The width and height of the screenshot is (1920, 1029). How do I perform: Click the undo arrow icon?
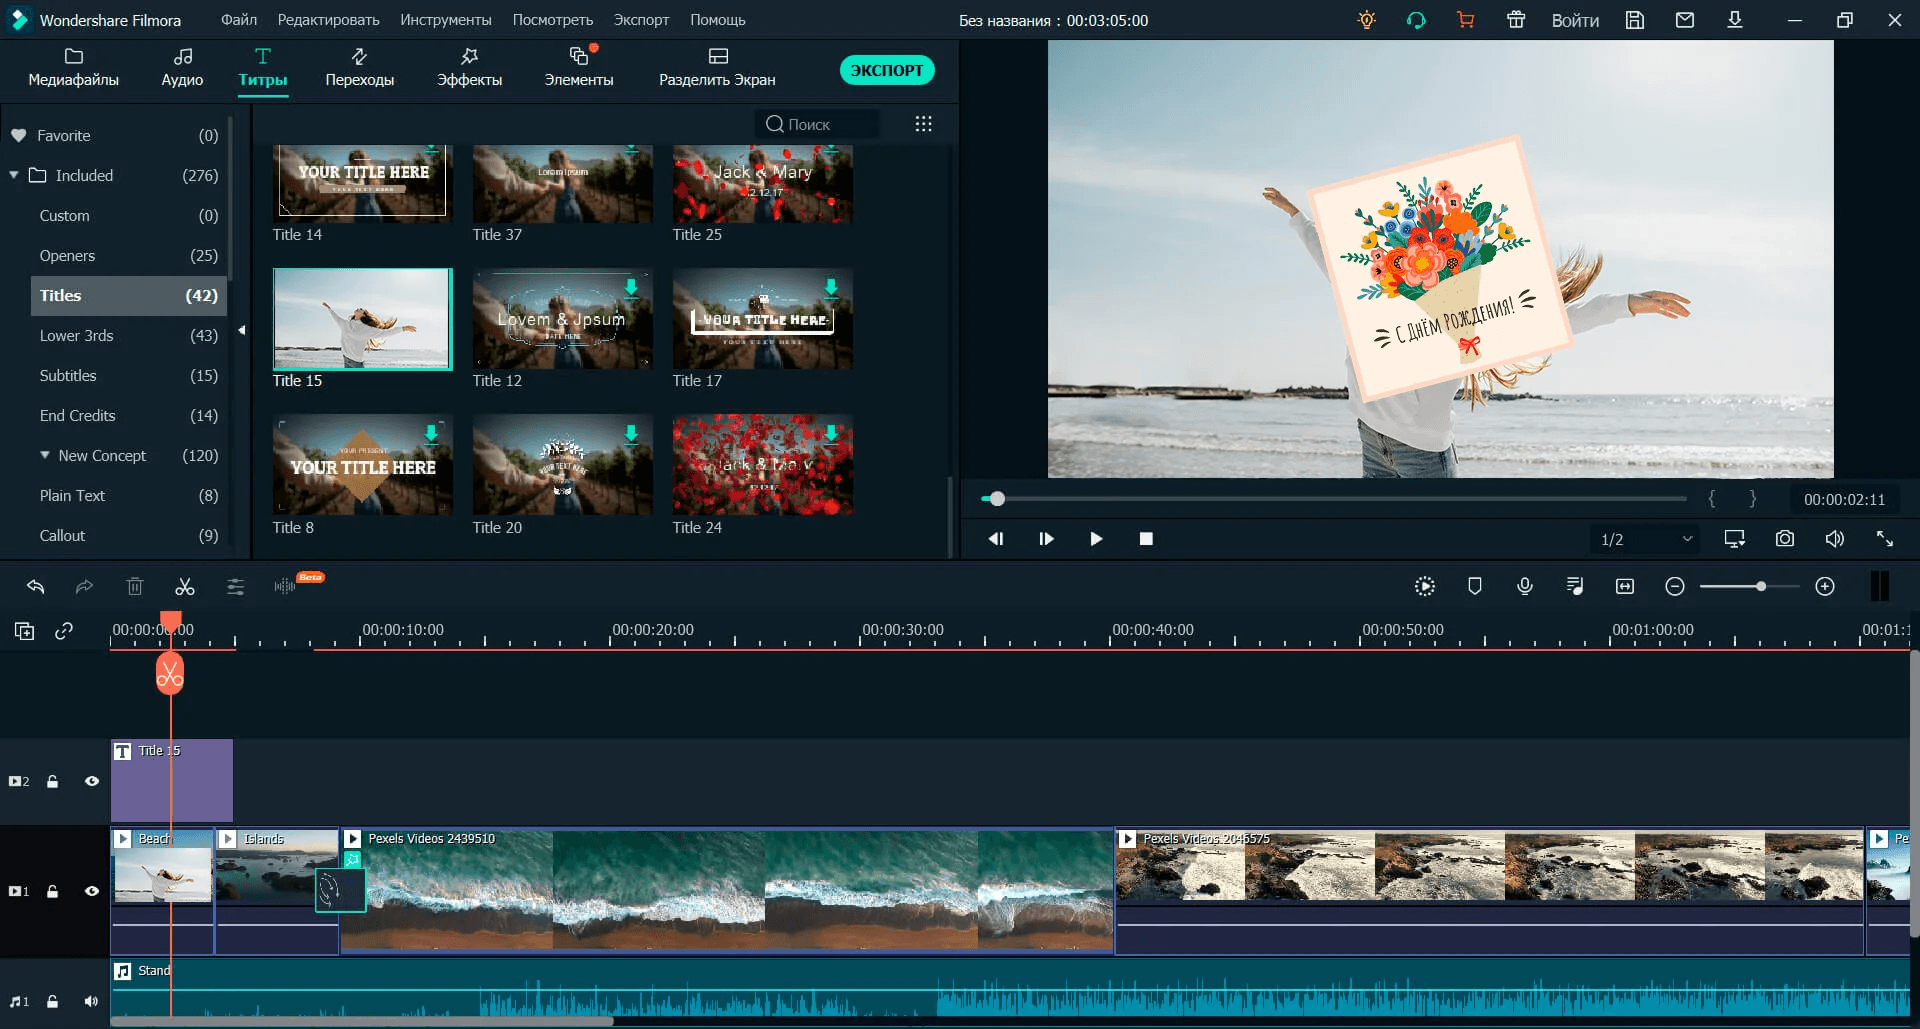point(36,587)
